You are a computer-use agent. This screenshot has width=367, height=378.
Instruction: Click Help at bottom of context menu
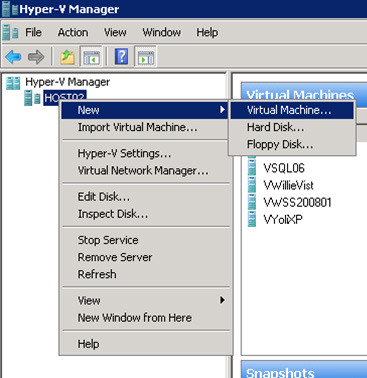pos(145,344)
